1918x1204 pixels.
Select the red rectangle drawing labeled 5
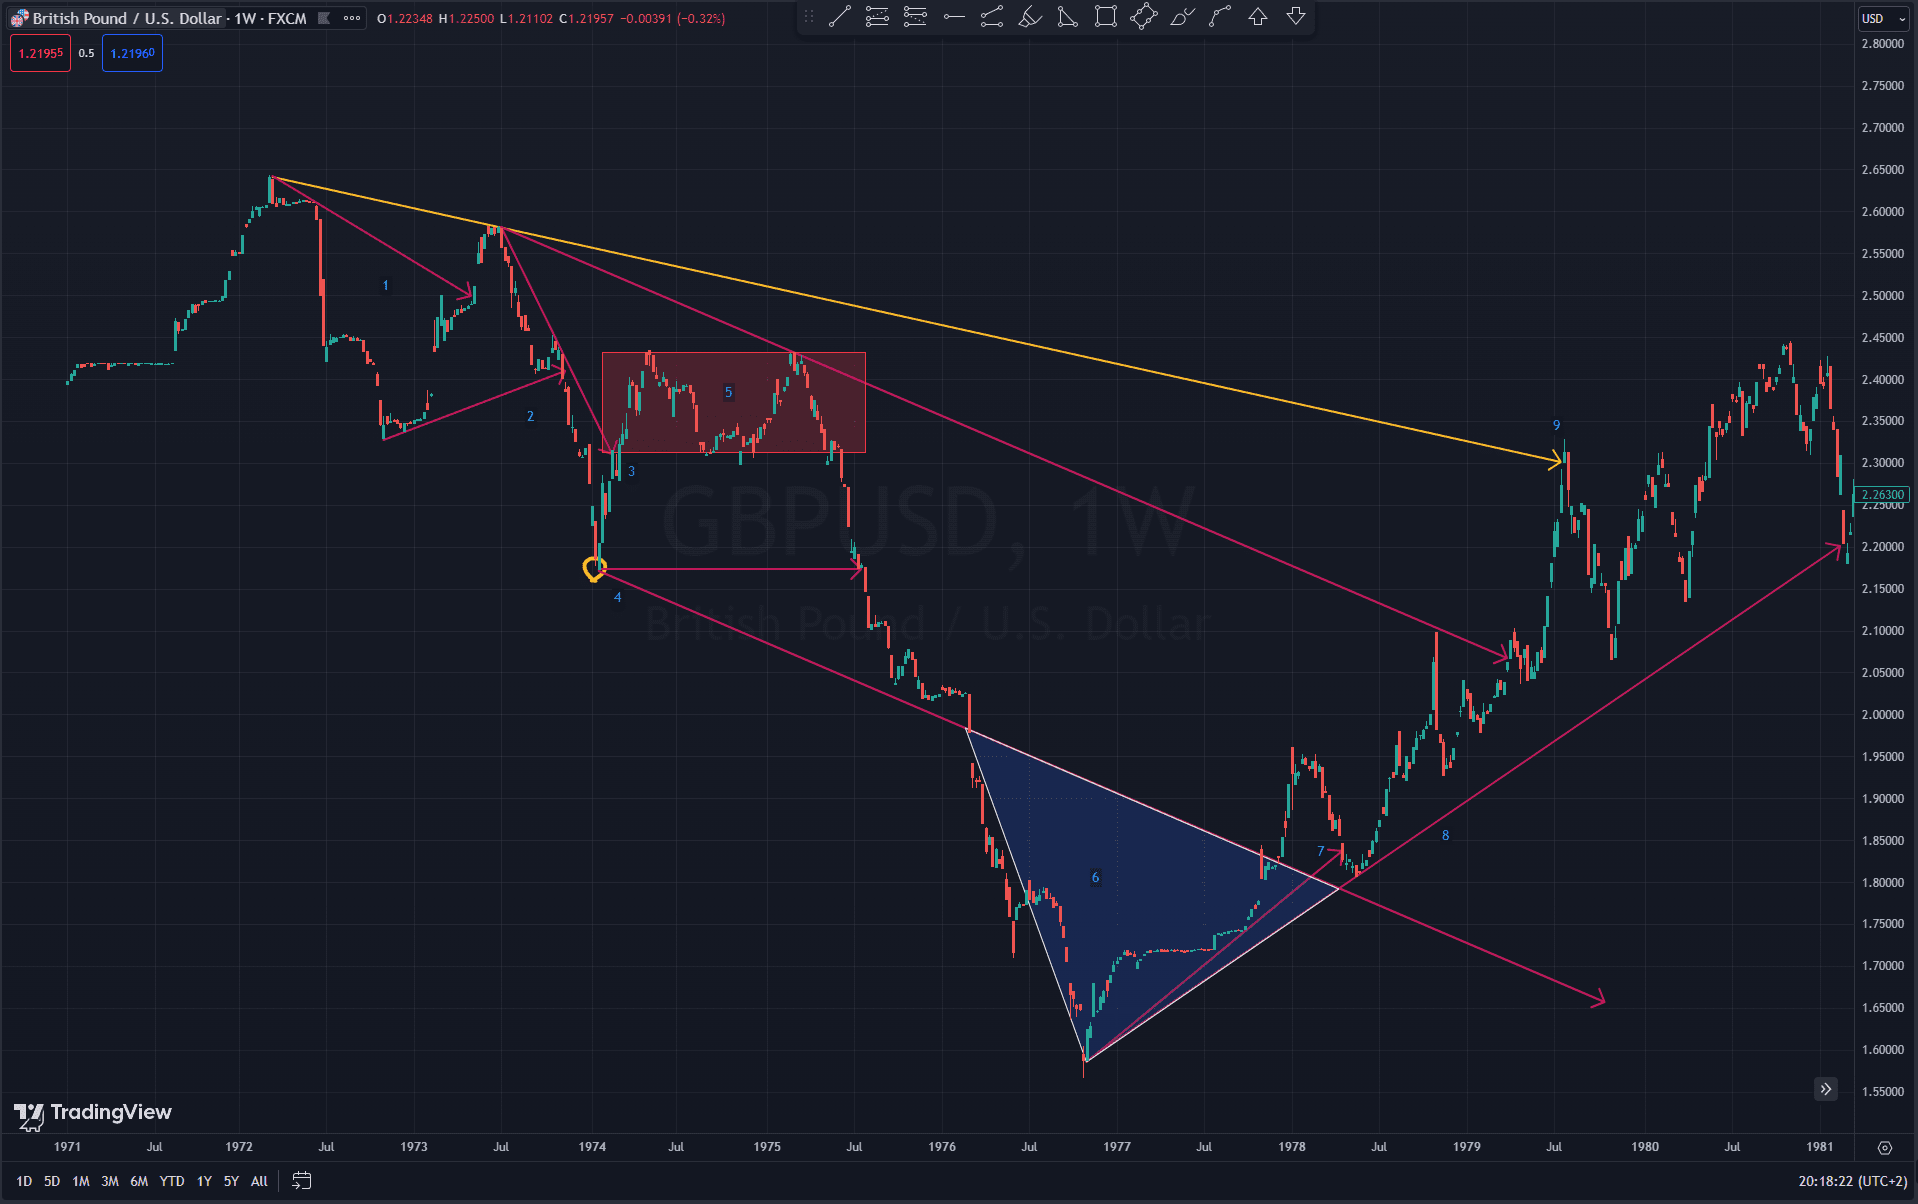(733, 402)
